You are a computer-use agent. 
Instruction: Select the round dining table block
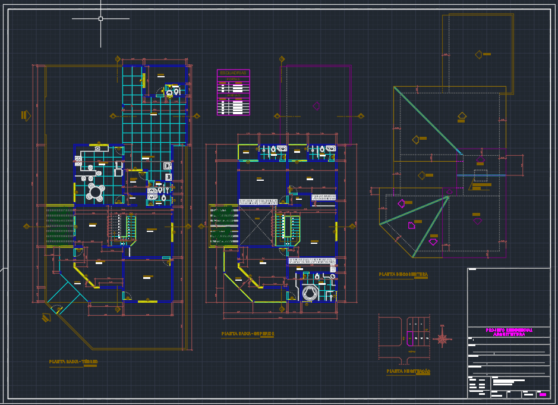(96, 193)
